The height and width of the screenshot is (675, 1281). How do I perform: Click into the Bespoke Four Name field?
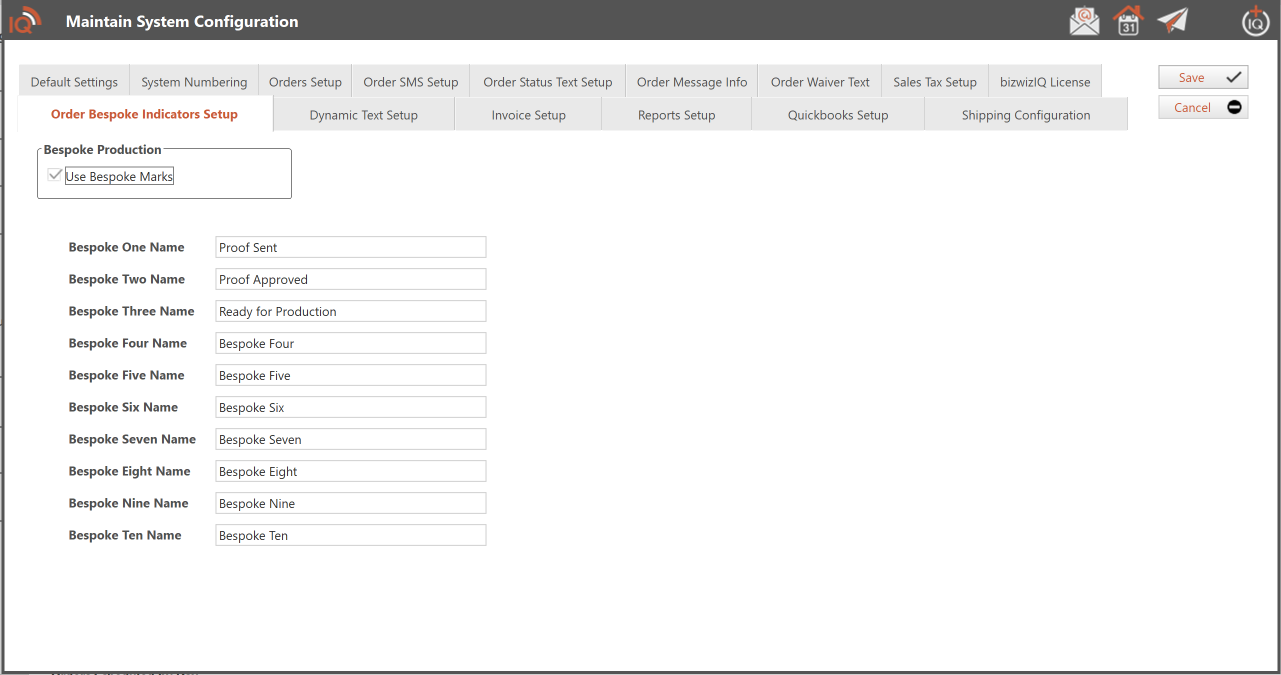coord(350,343)
